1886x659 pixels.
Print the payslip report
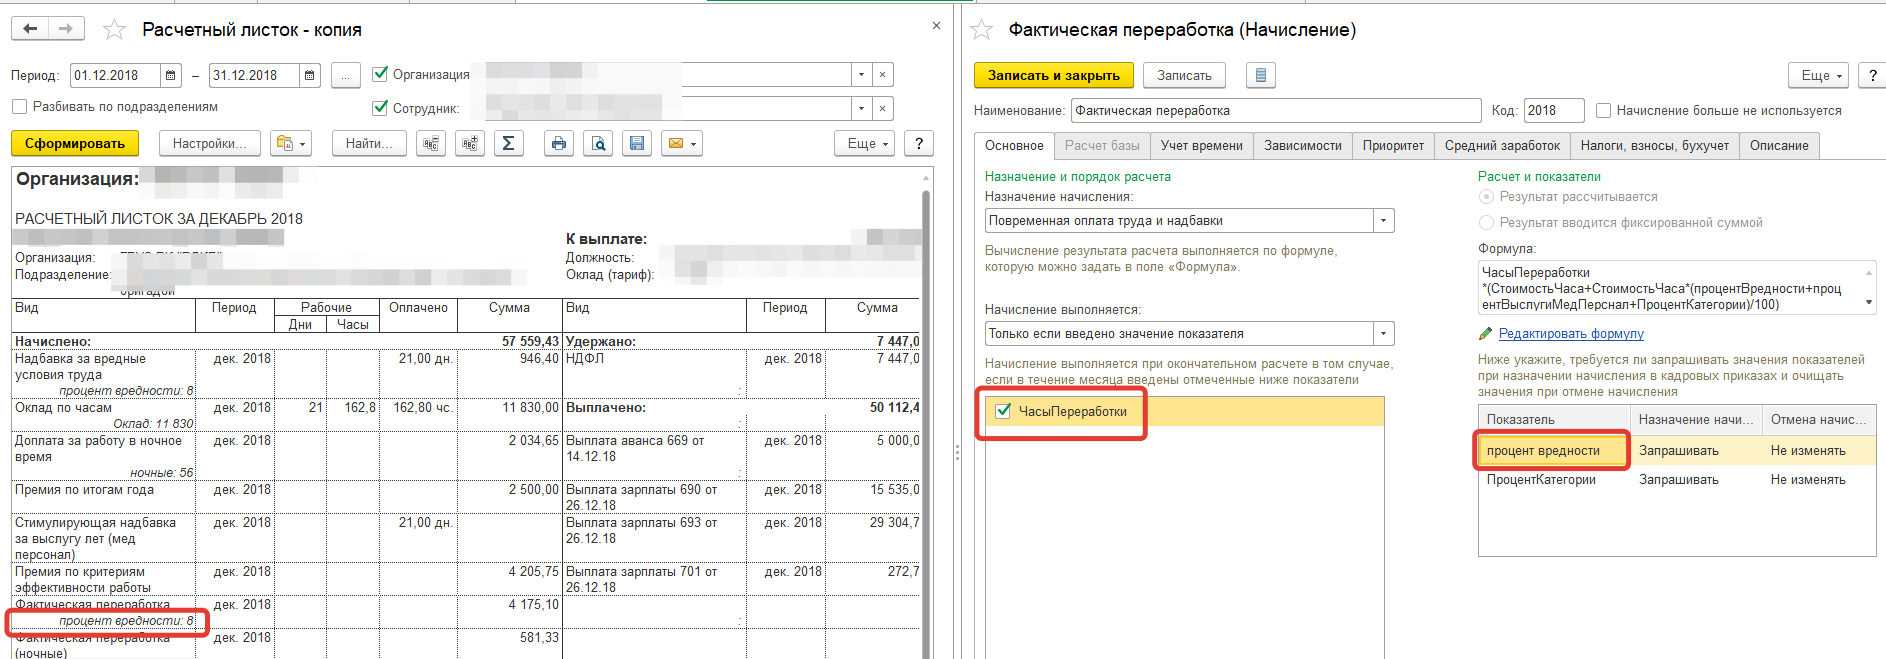click(559, 144)
